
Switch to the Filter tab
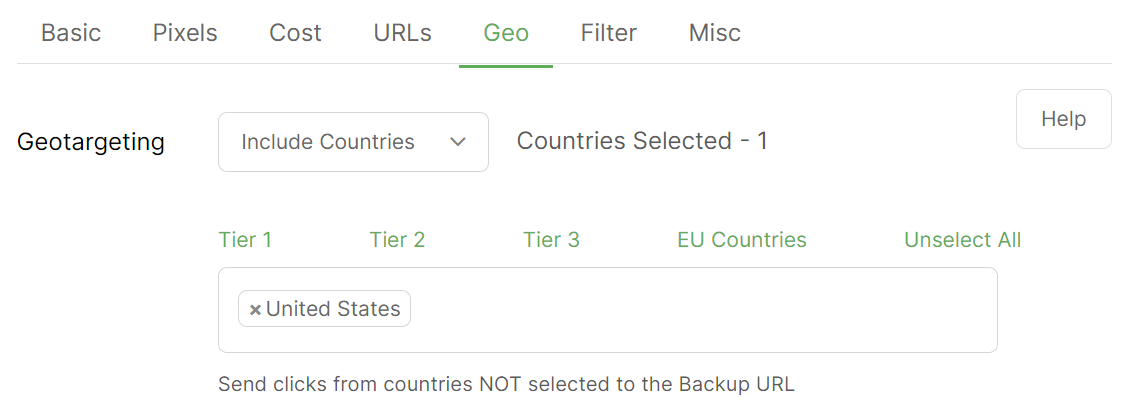tap(608, 33)
